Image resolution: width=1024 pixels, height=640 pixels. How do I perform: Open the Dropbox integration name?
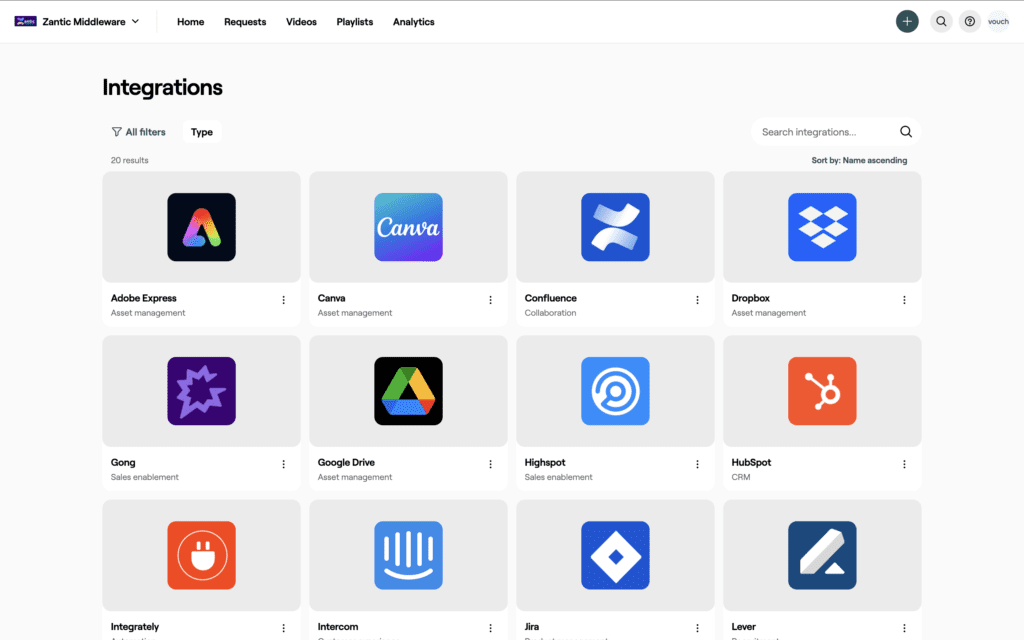[x=750, y=298]
